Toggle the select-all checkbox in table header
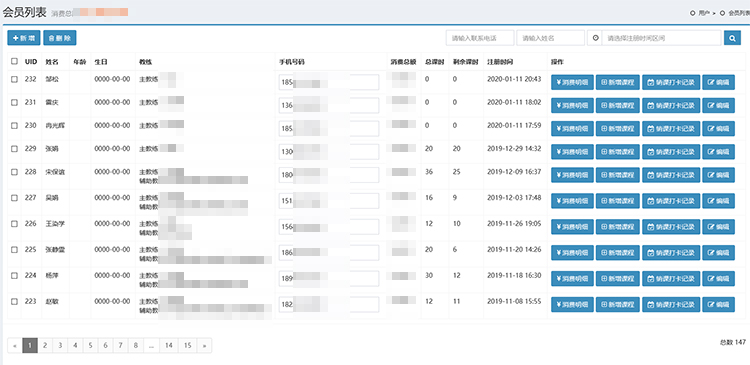Screen dimensions: 750x365 coord(14,61)
